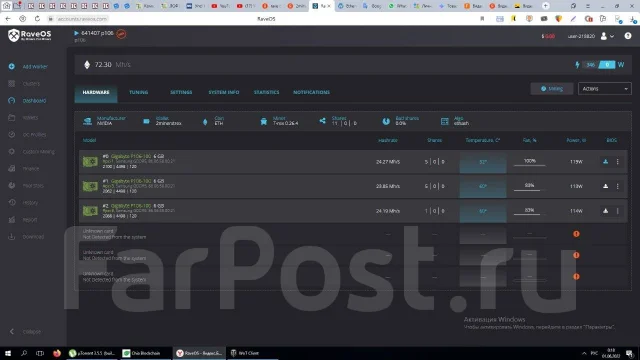Switch to the Hardware tab

(96, 92)
